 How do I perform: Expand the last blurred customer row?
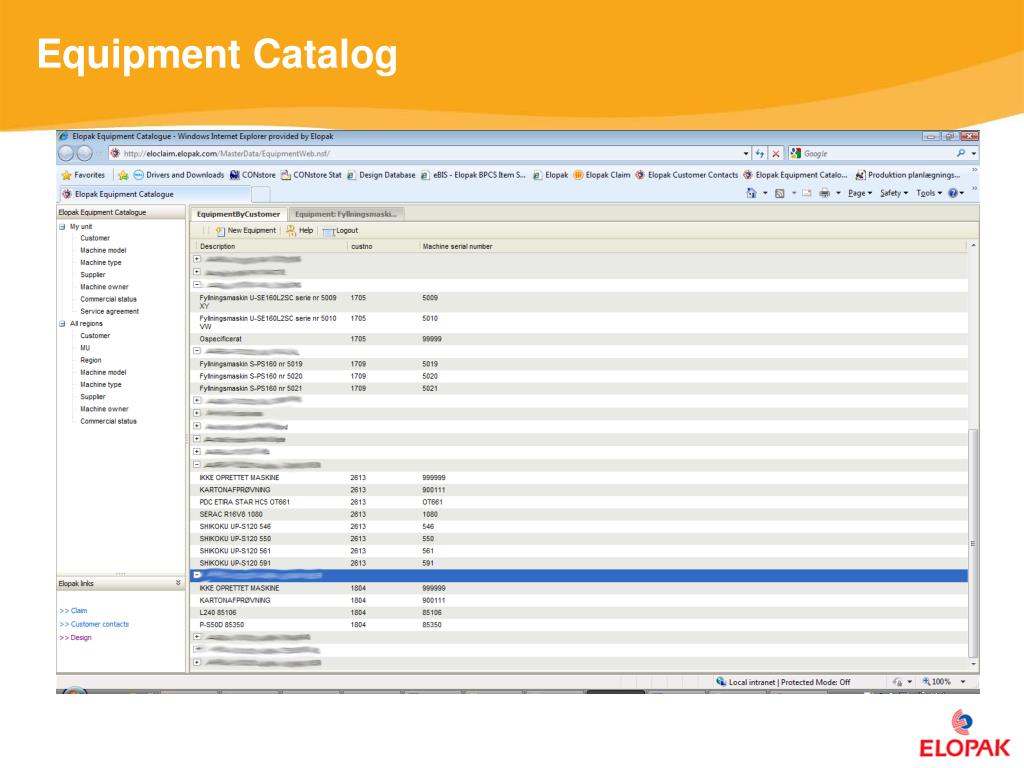coord(197,662)
